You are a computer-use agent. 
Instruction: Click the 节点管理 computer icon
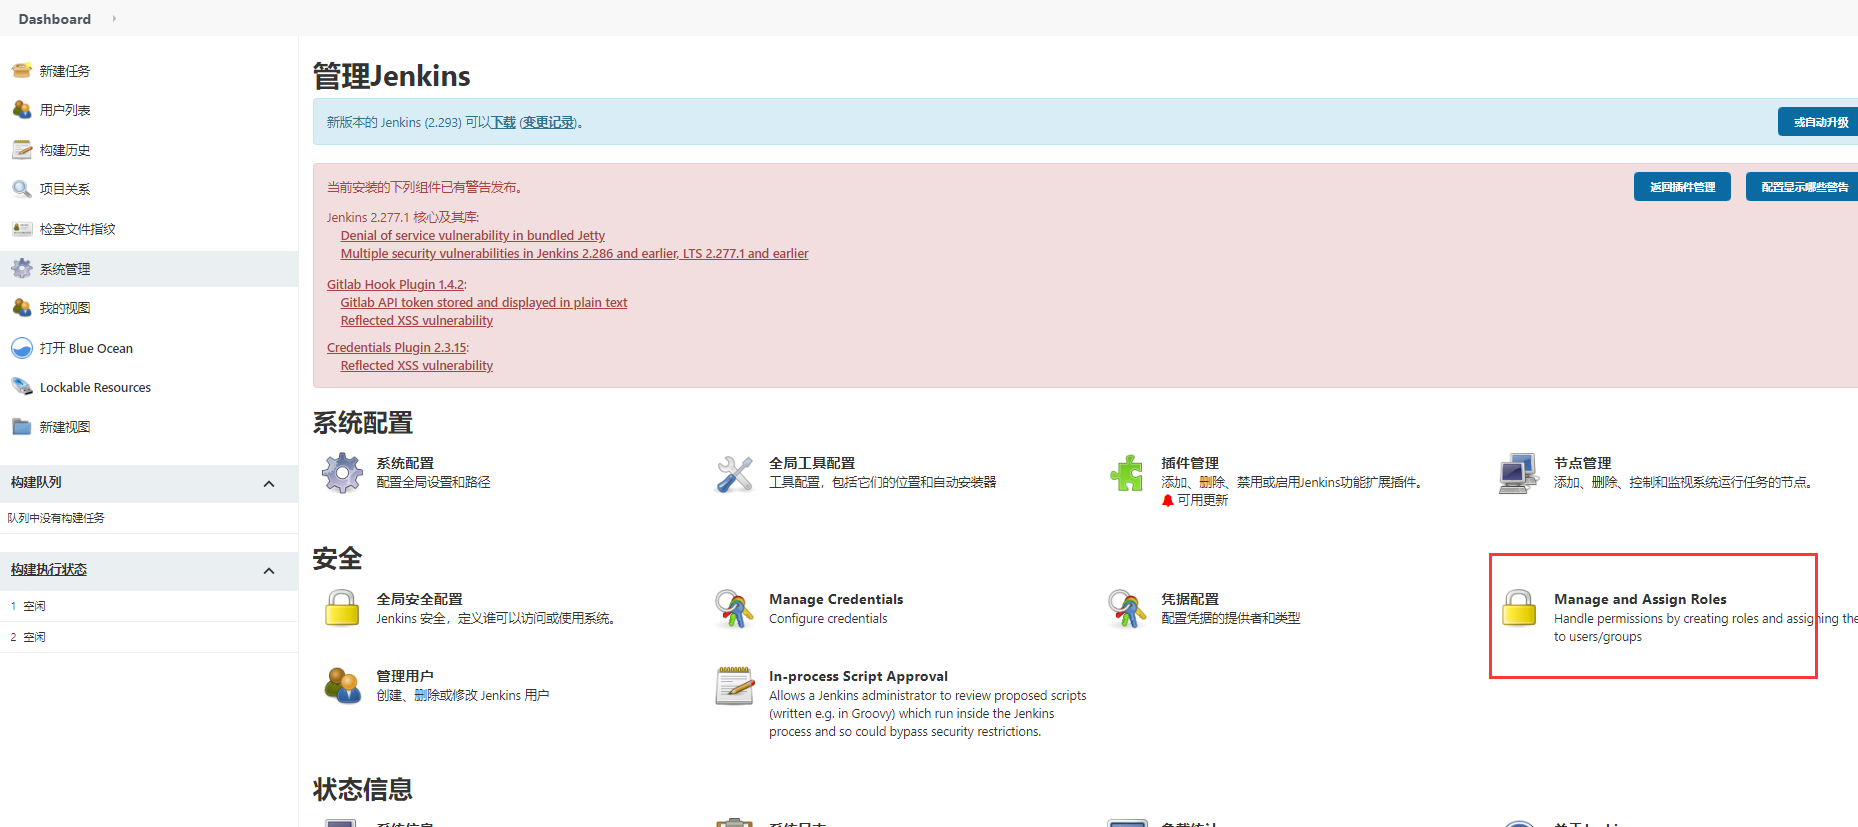(x=1519, y=473)
